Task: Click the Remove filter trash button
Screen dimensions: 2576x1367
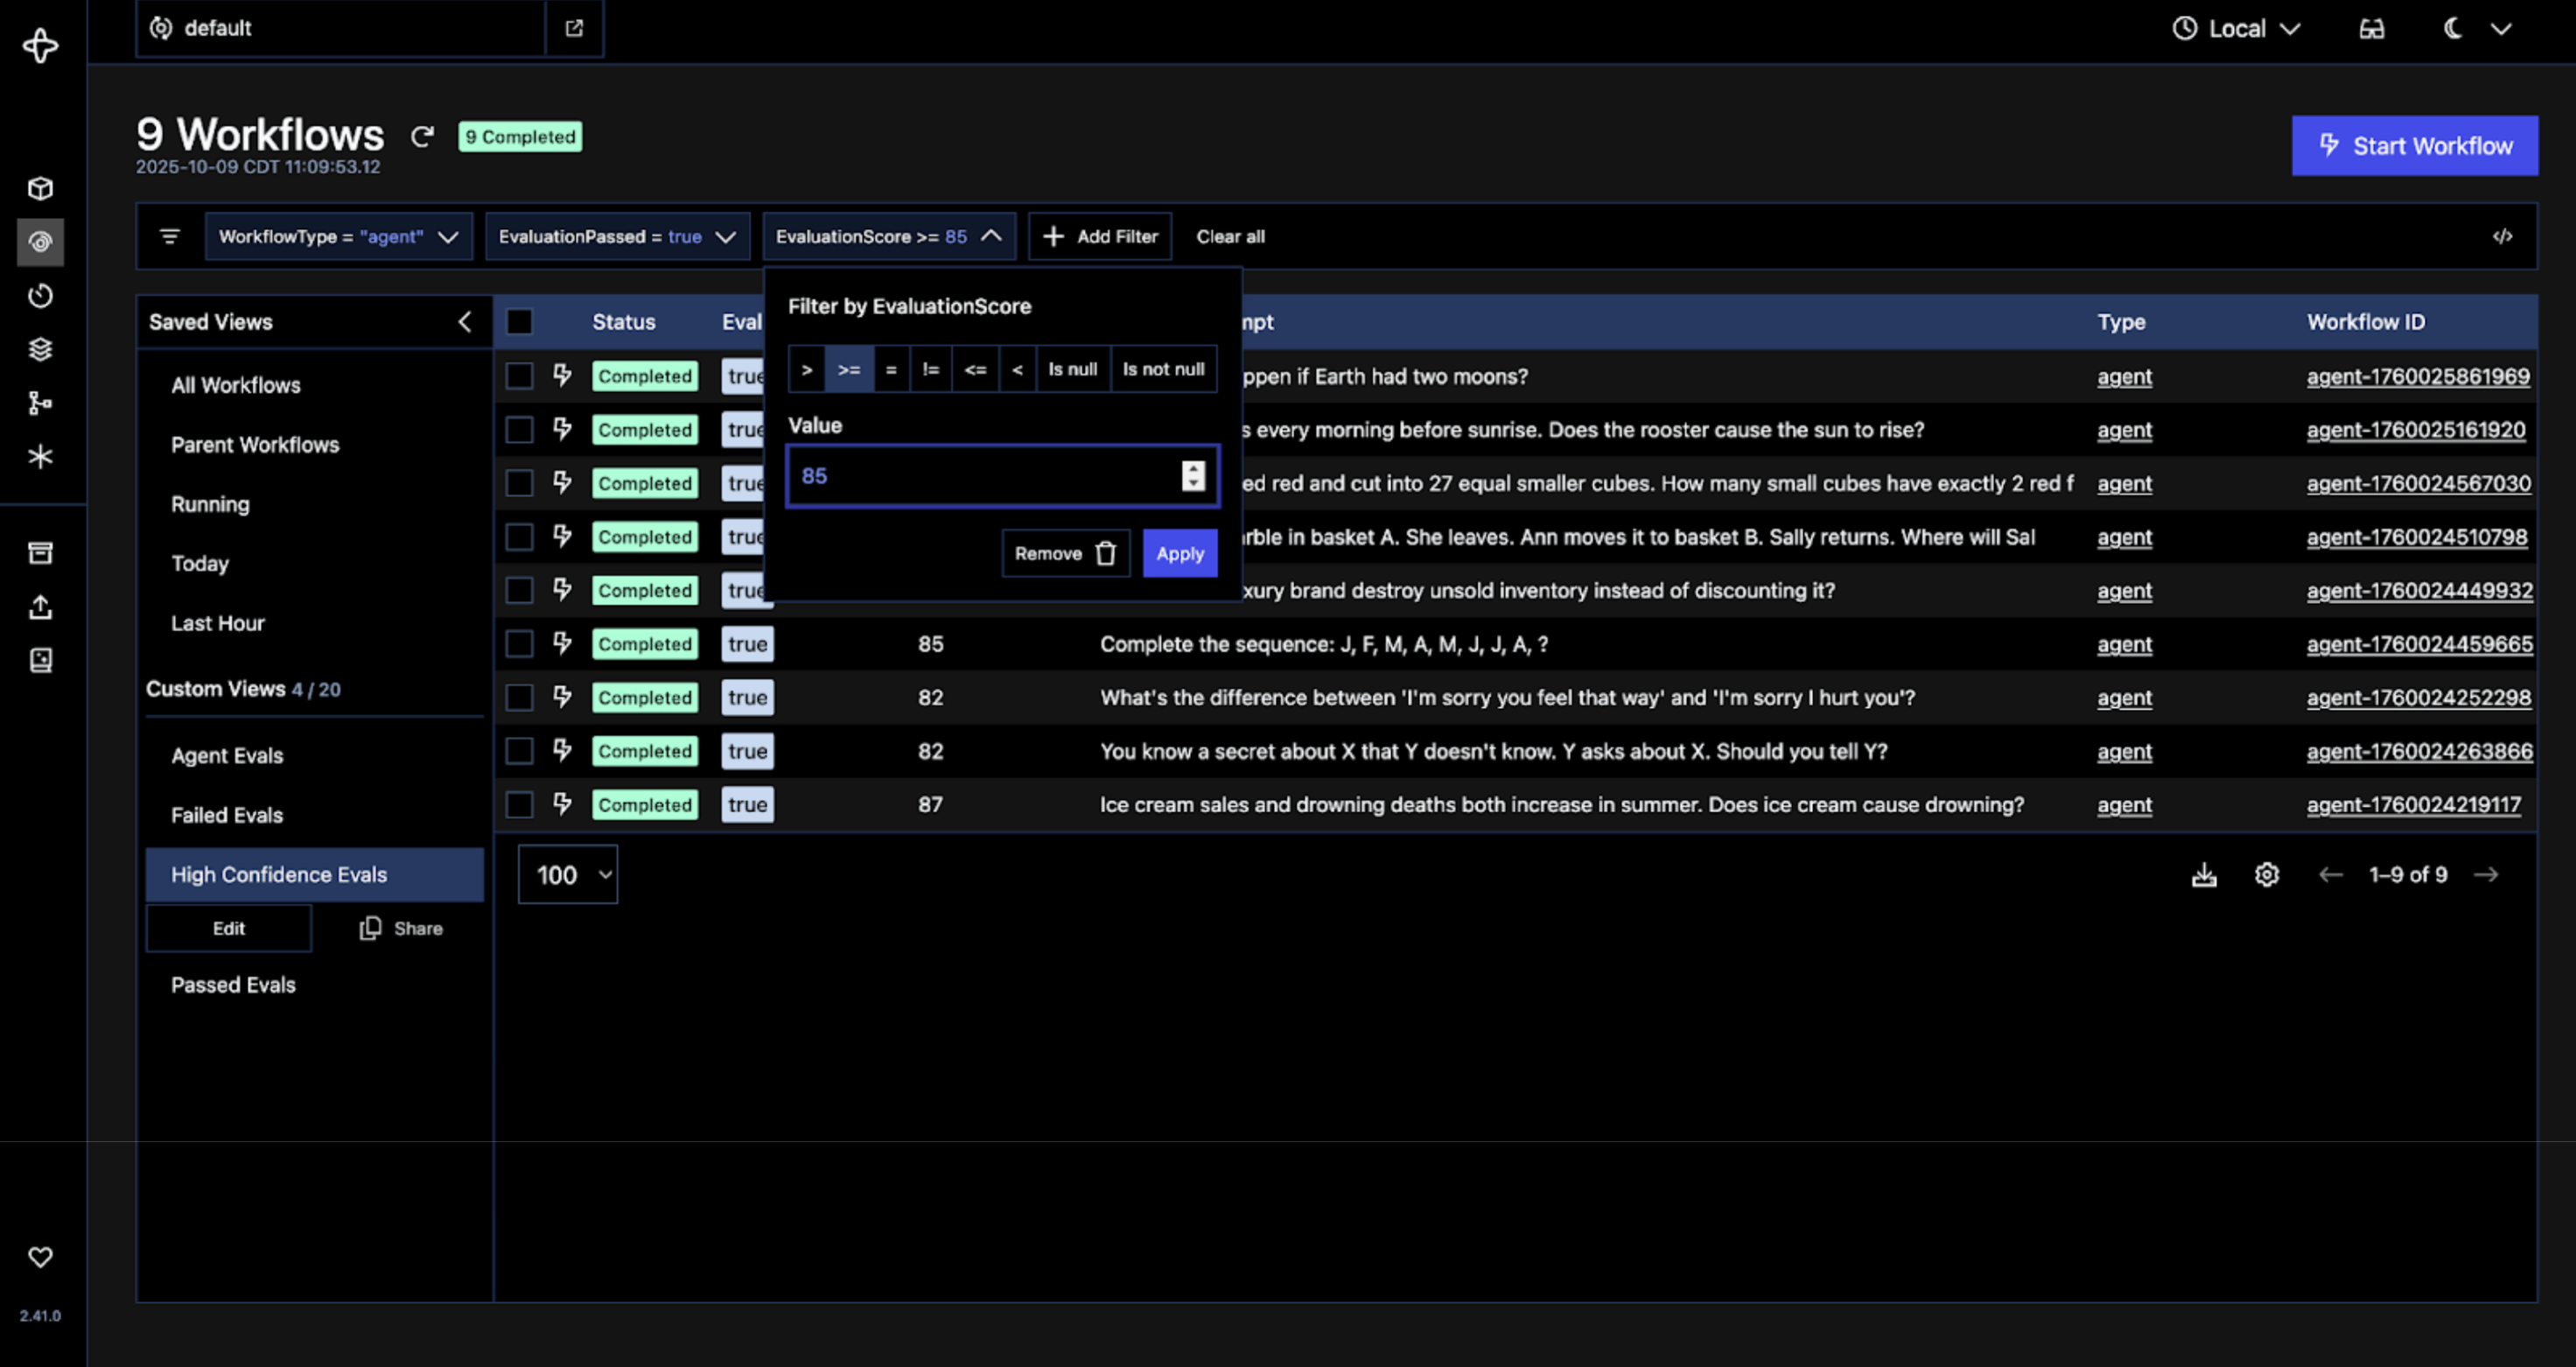Action: (1065, 554)
